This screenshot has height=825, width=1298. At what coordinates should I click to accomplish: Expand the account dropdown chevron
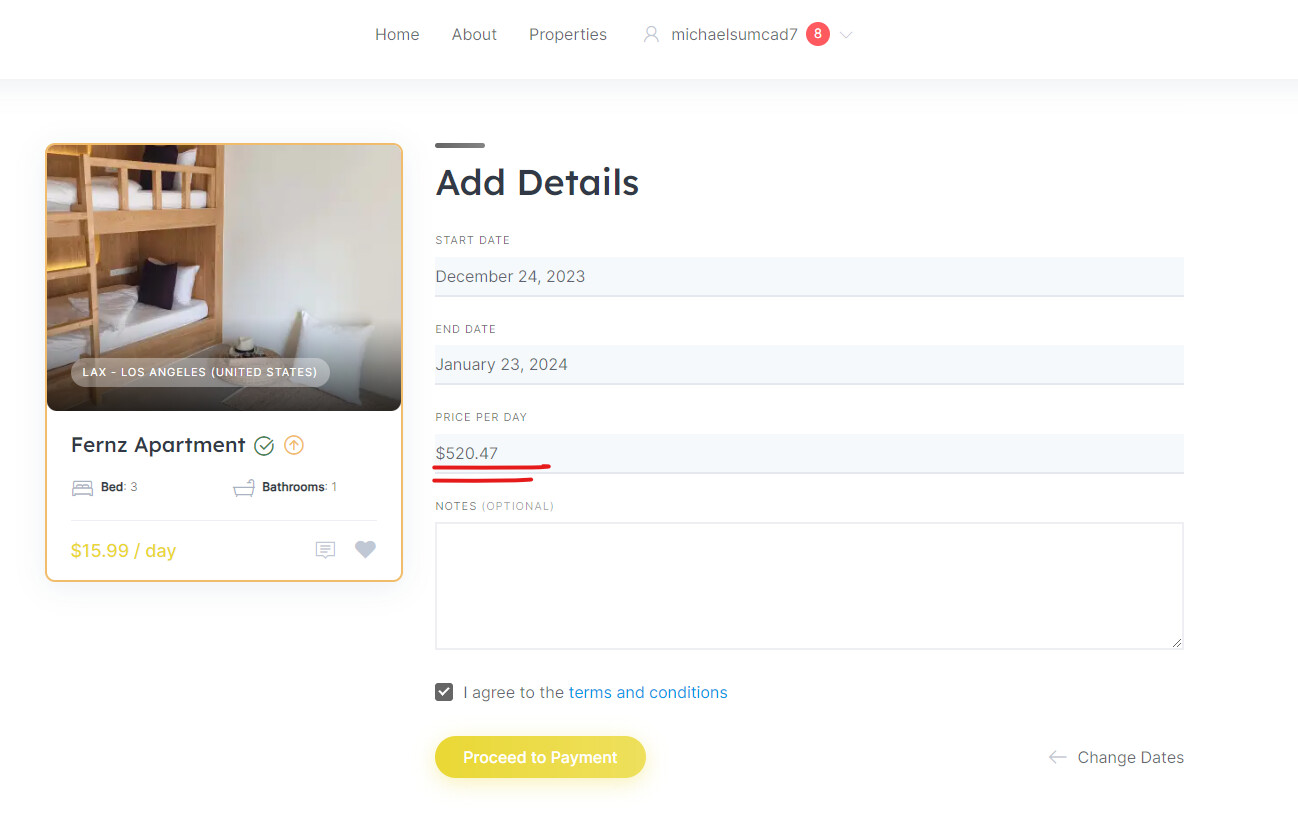(x=846, y=35)
